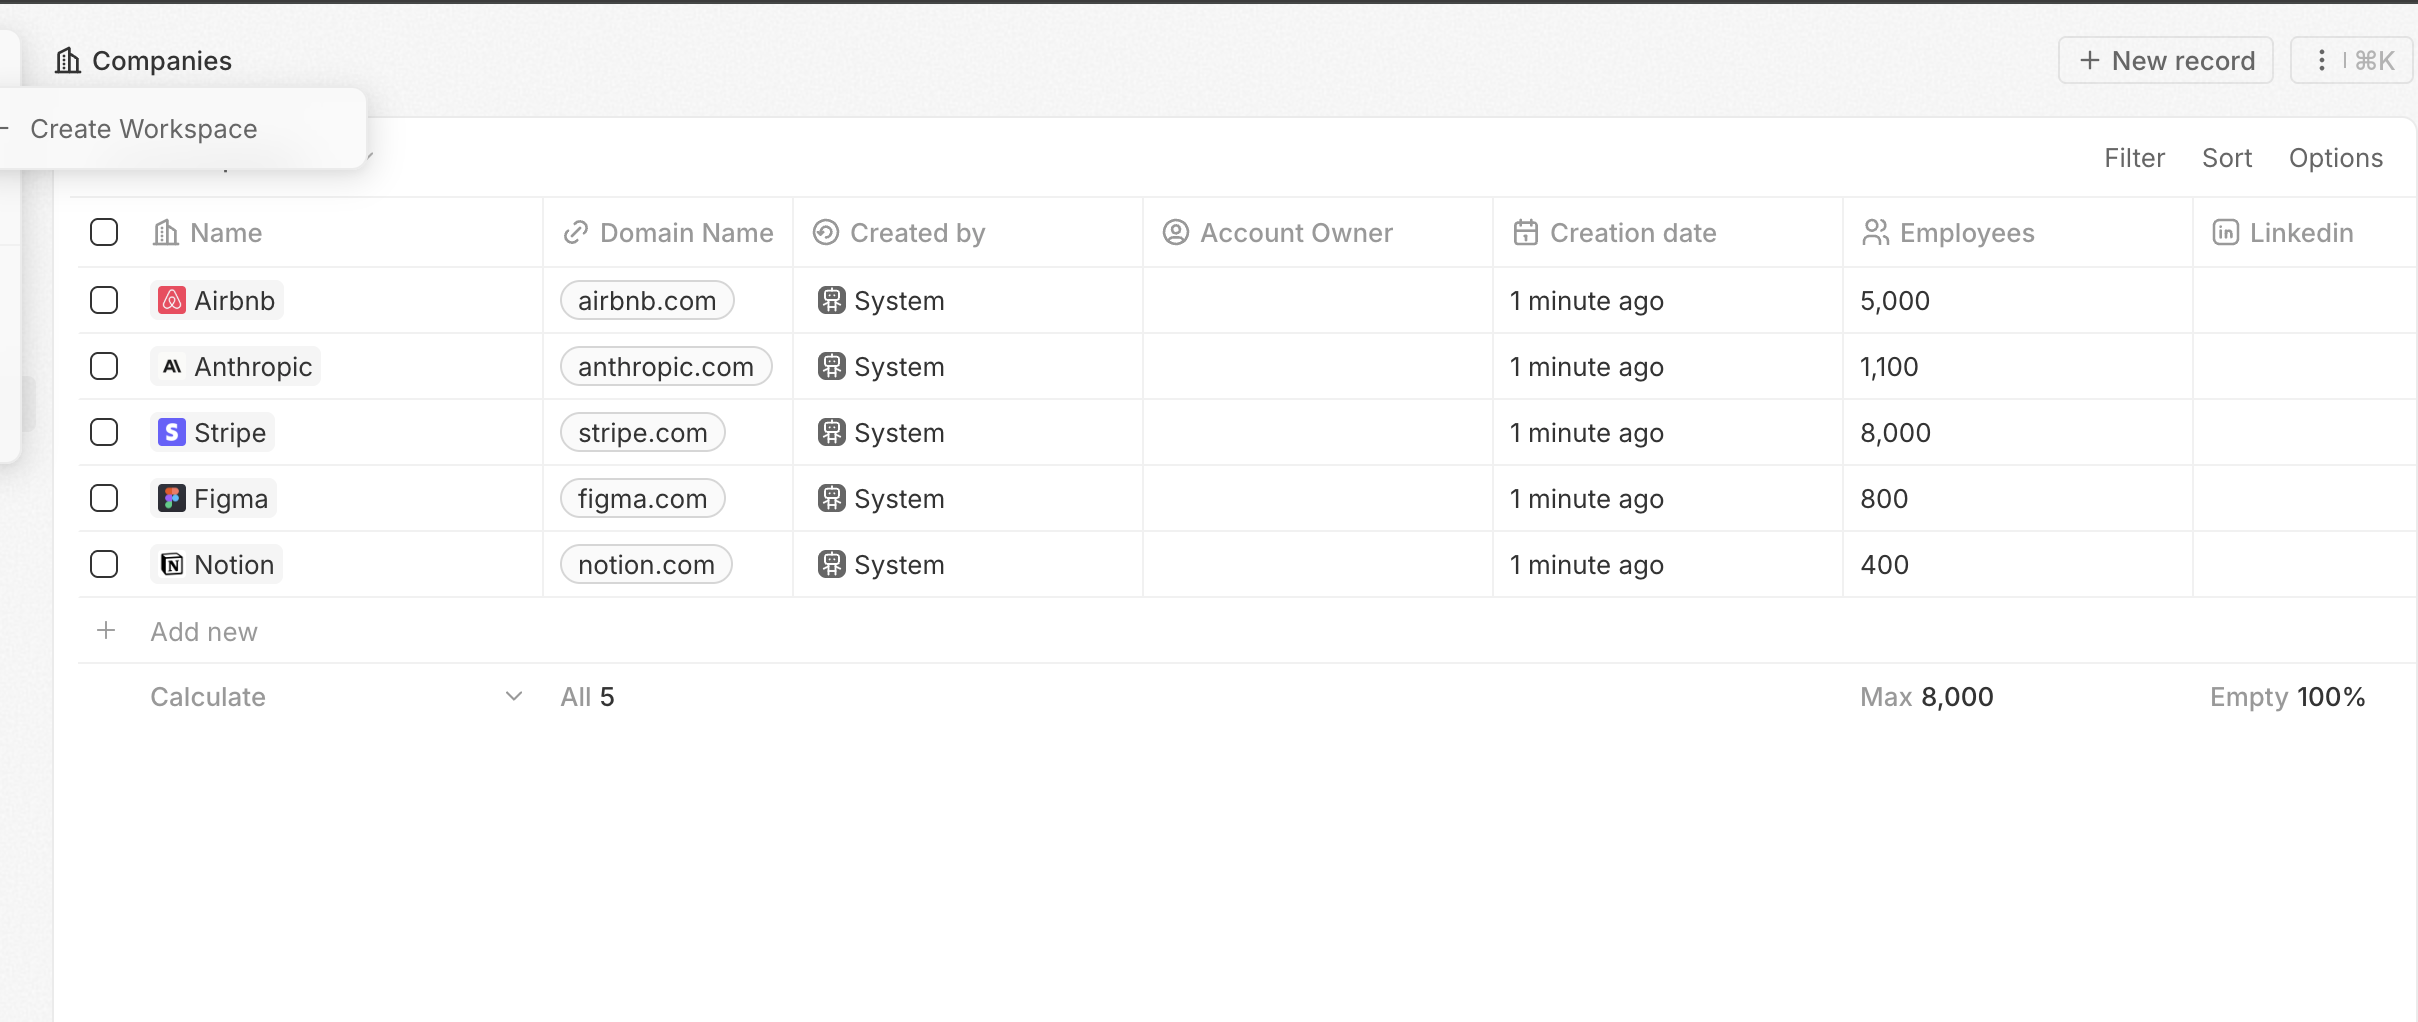This screenshot has height=1022, width=2418.
Task: Click the Companies building icon in header
Action: coord(68,61)
